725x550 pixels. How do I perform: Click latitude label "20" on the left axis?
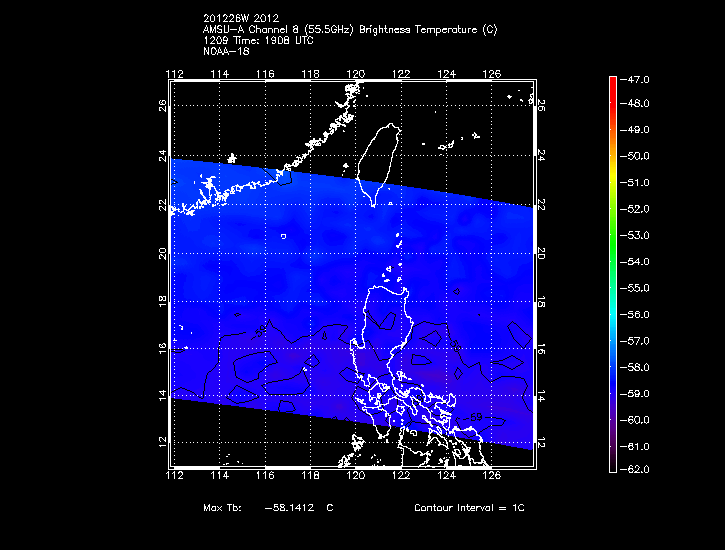163,253
